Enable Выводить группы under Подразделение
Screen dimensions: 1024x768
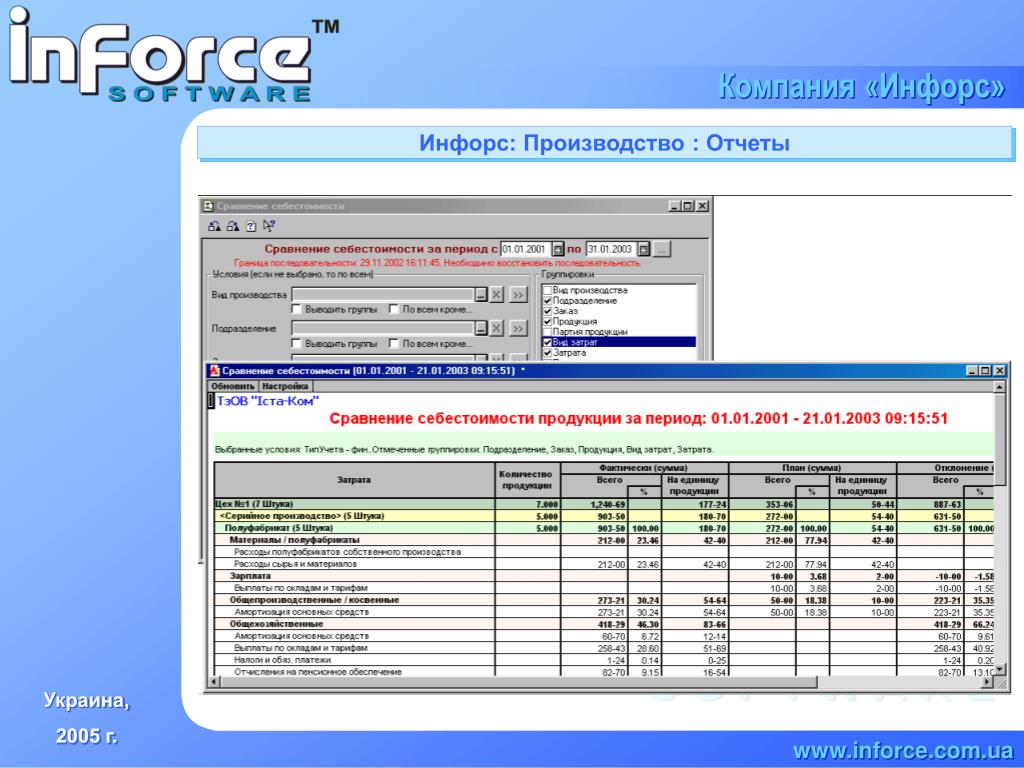click(x=296, y=343)
